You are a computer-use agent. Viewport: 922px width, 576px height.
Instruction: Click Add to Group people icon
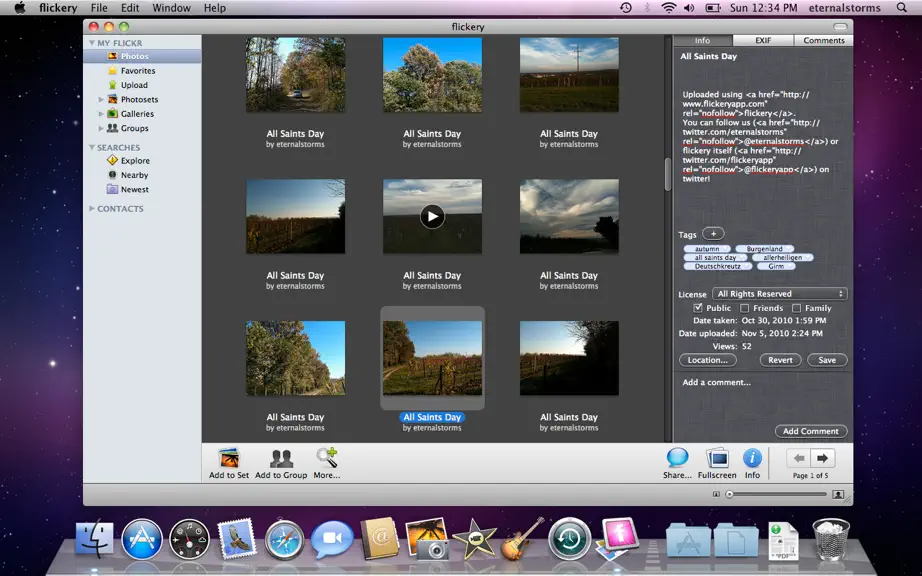281,458
